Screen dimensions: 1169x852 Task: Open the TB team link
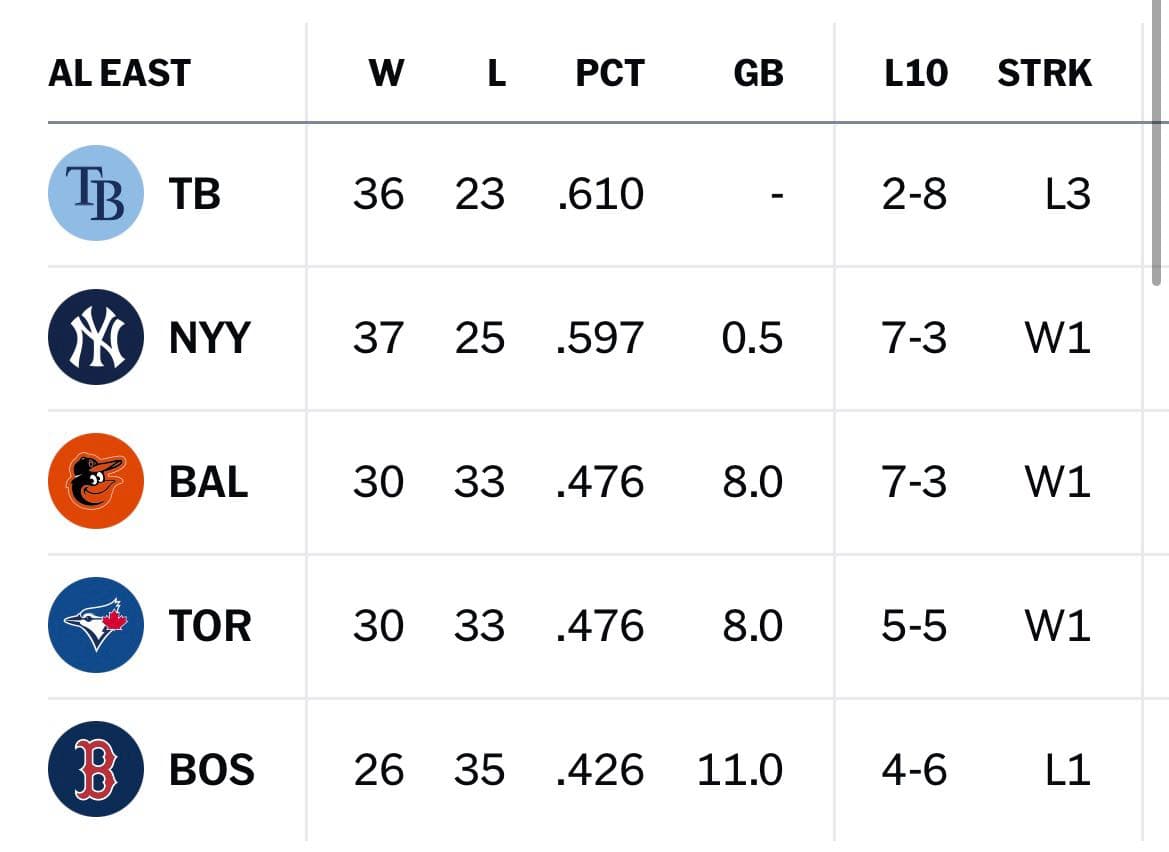pos(195,194)
